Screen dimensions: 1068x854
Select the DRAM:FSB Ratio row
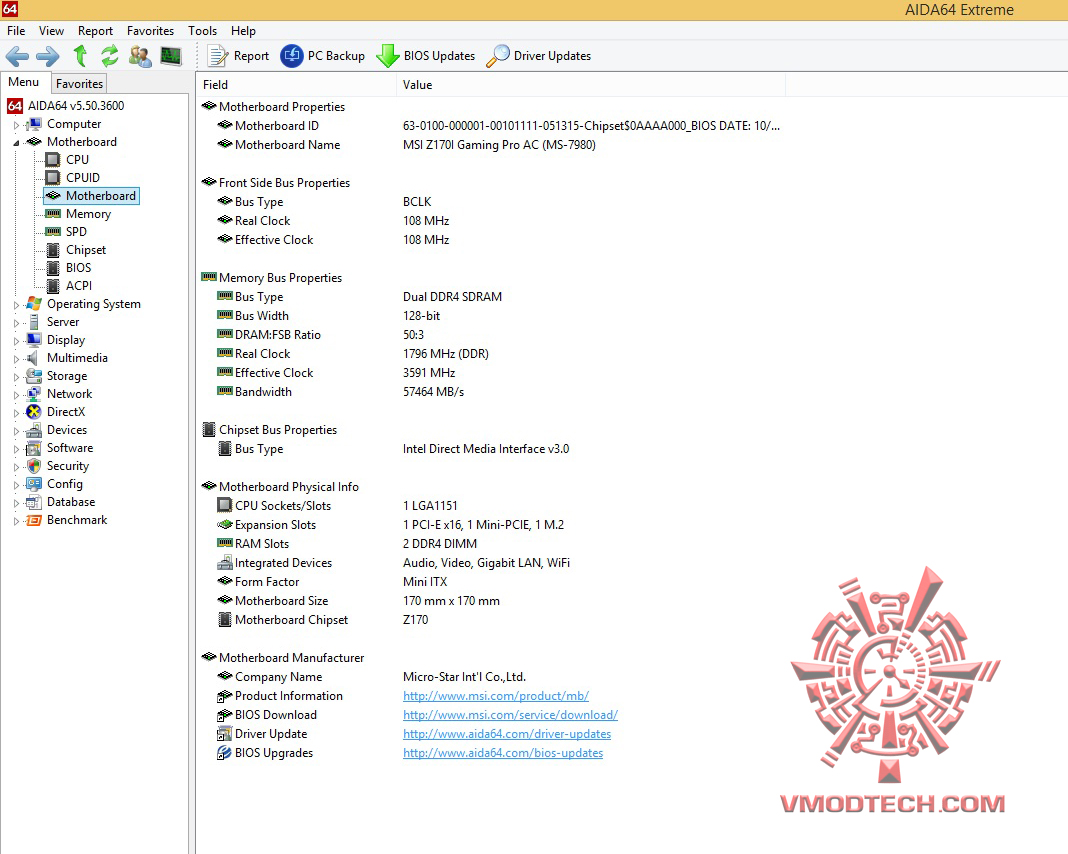[490, 335]
